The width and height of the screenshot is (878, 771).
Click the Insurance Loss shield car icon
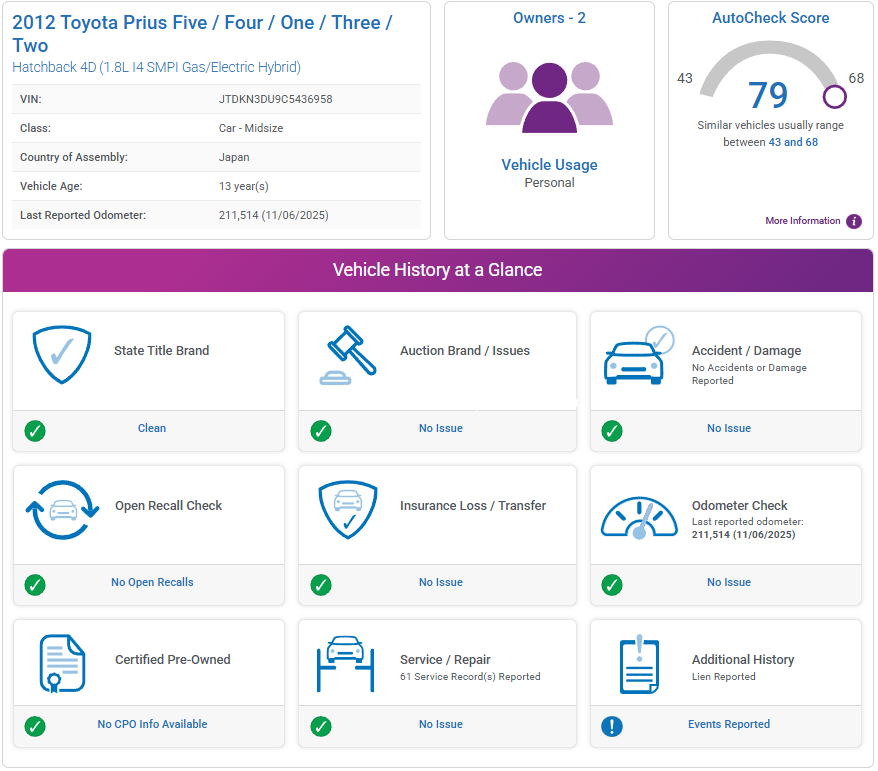pos(347,510)
